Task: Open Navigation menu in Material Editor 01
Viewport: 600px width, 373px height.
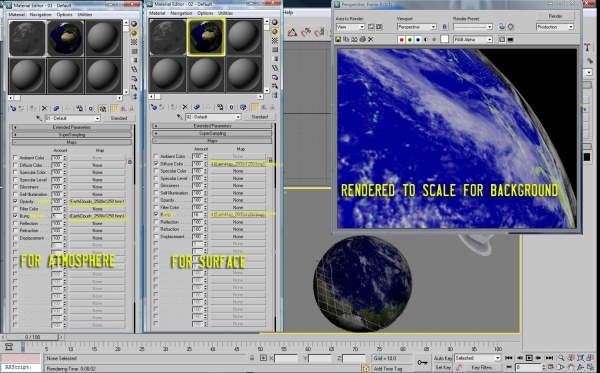Action: 41,15
